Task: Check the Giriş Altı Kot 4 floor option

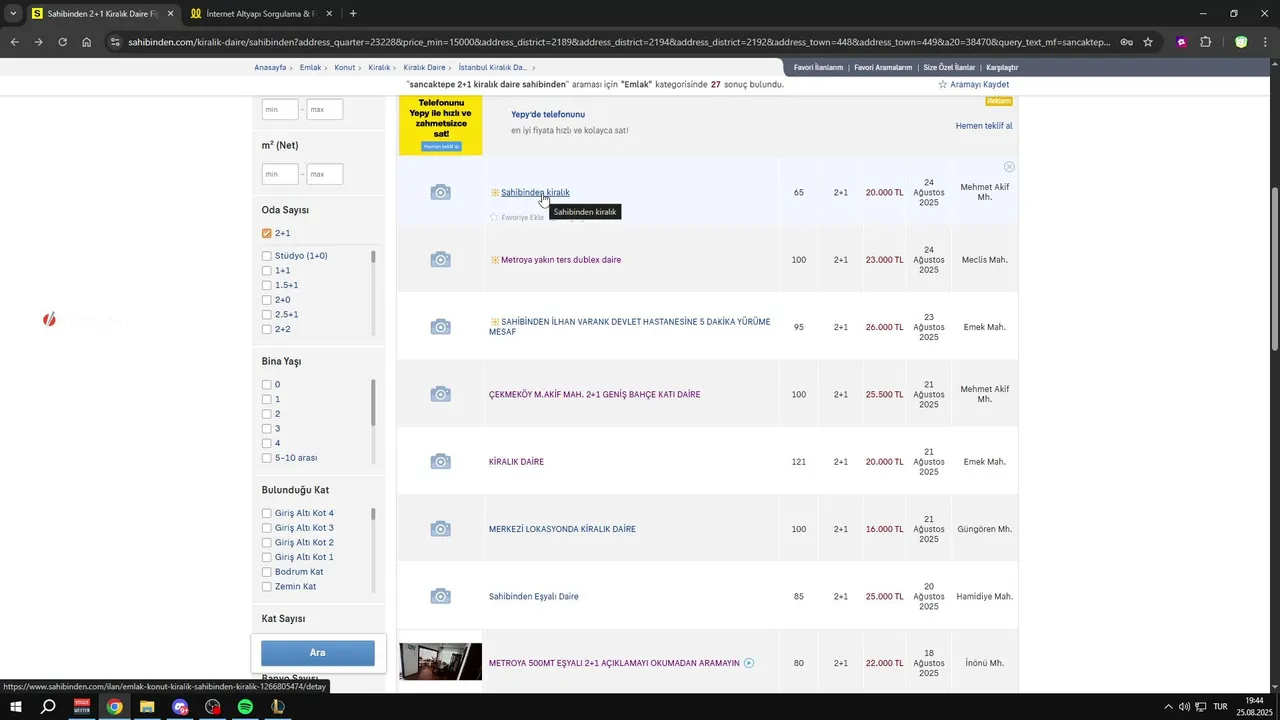Action: coord(267,513)
